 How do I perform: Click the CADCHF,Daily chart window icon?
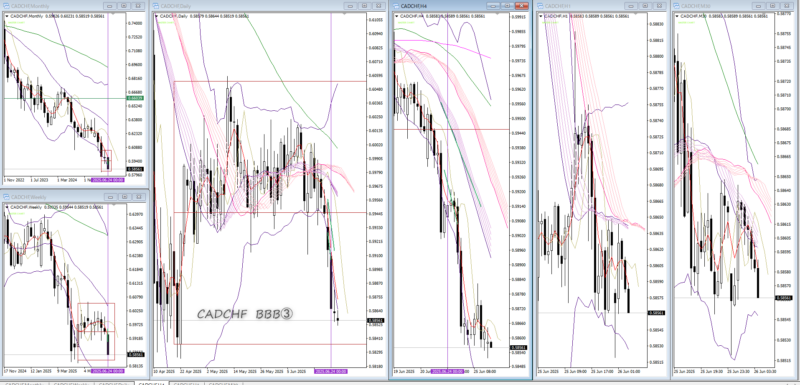157,6
